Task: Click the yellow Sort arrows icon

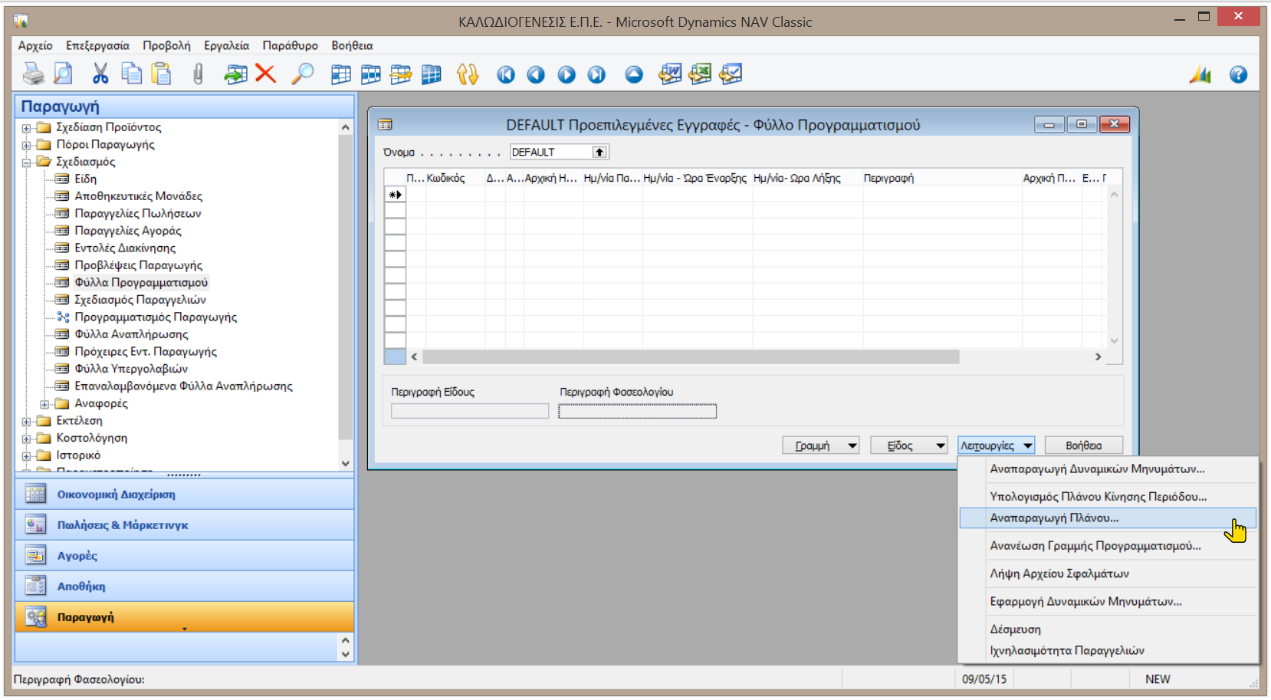Action: pyautogui.click(x=467, y=74)
